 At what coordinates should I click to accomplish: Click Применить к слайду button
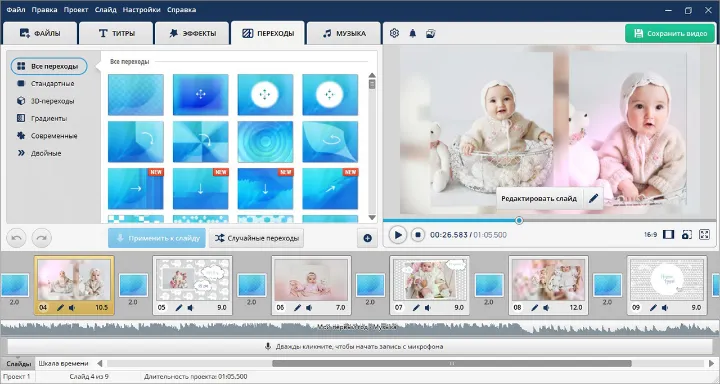pyautogui.click(x=157, y=238)
